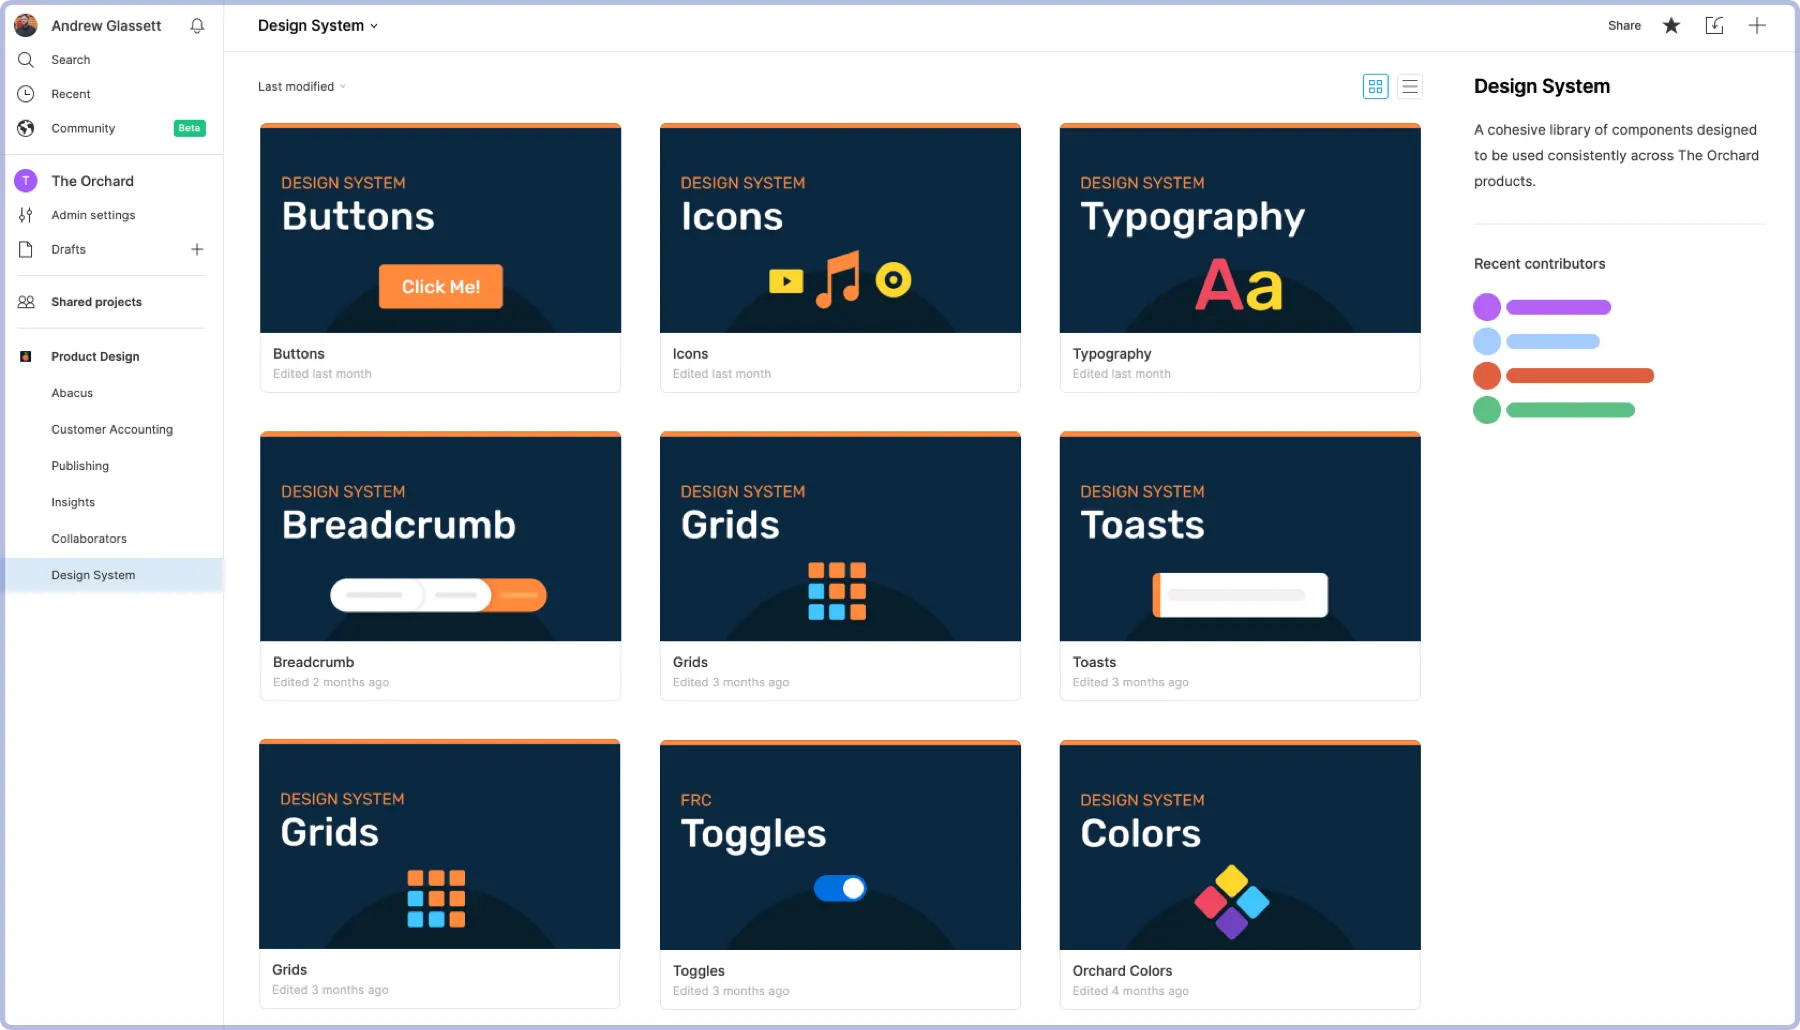1800x1030 pixels.
Task: Click the Drafts page icon
Action: (26, 249)
